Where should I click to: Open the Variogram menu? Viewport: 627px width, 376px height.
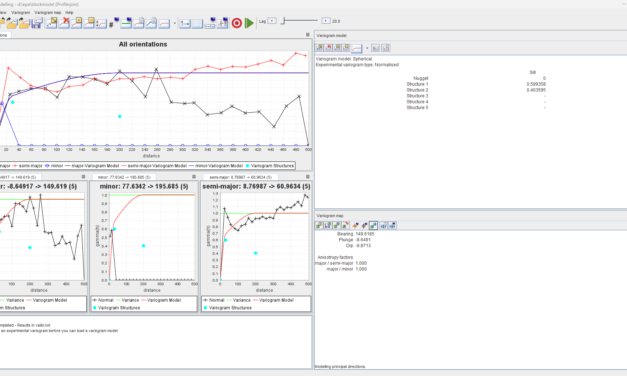click(20, 12)
